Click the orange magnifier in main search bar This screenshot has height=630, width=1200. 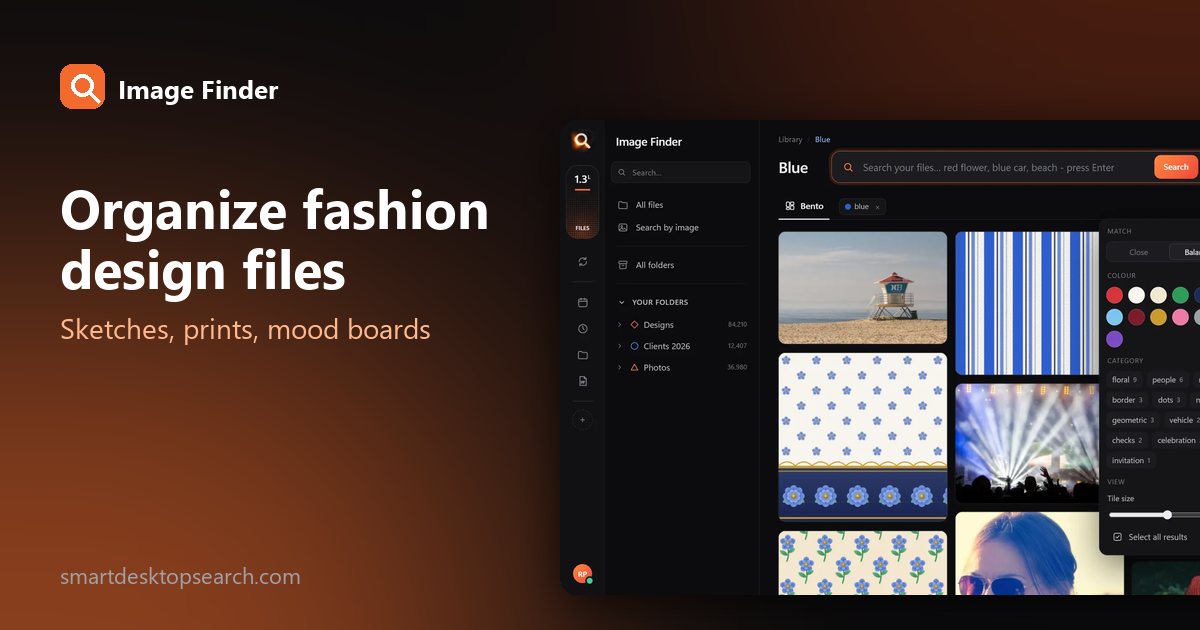click(849, 168)
